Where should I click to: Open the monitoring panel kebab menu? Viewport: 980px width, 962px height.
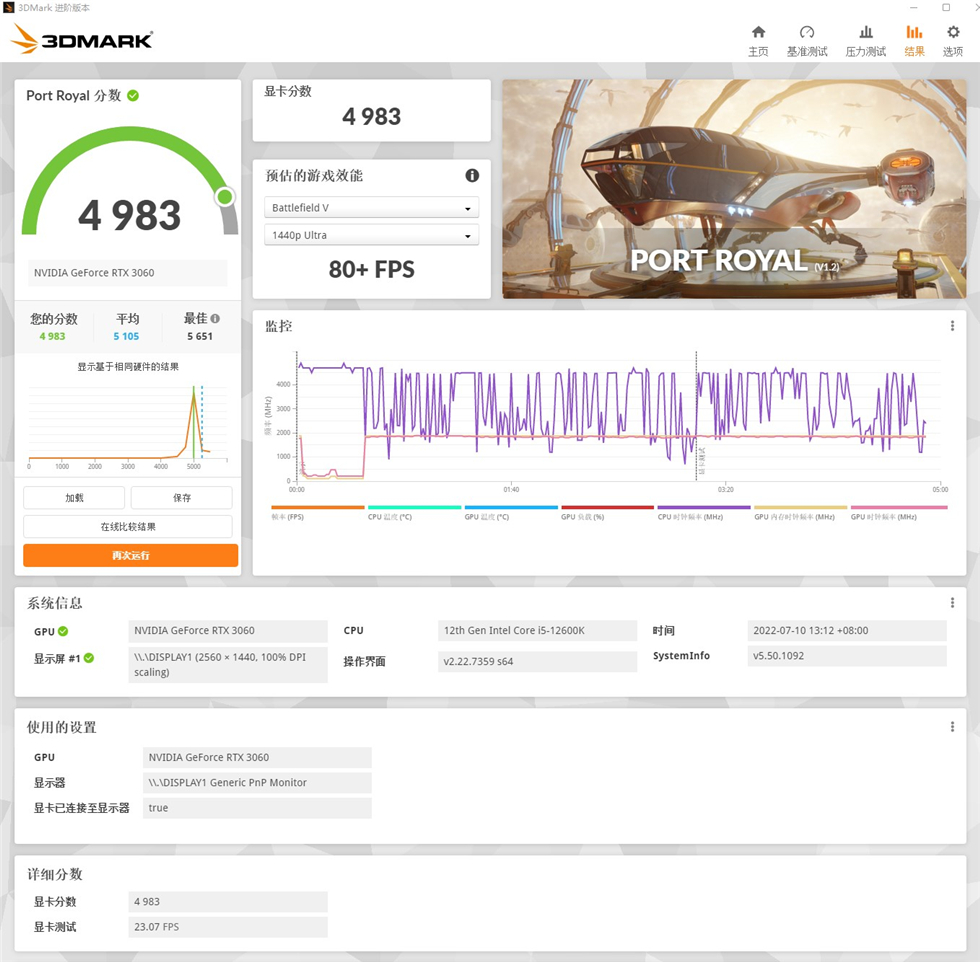click(x=952, y=325)
